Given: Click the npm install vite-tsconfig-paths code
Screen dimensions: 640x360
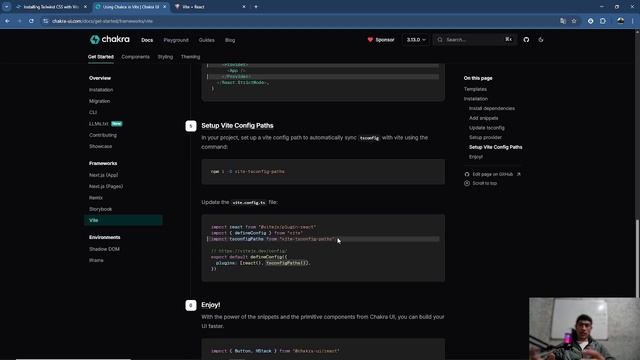Looking at the screenshot, I should click(x=247, y=171).
